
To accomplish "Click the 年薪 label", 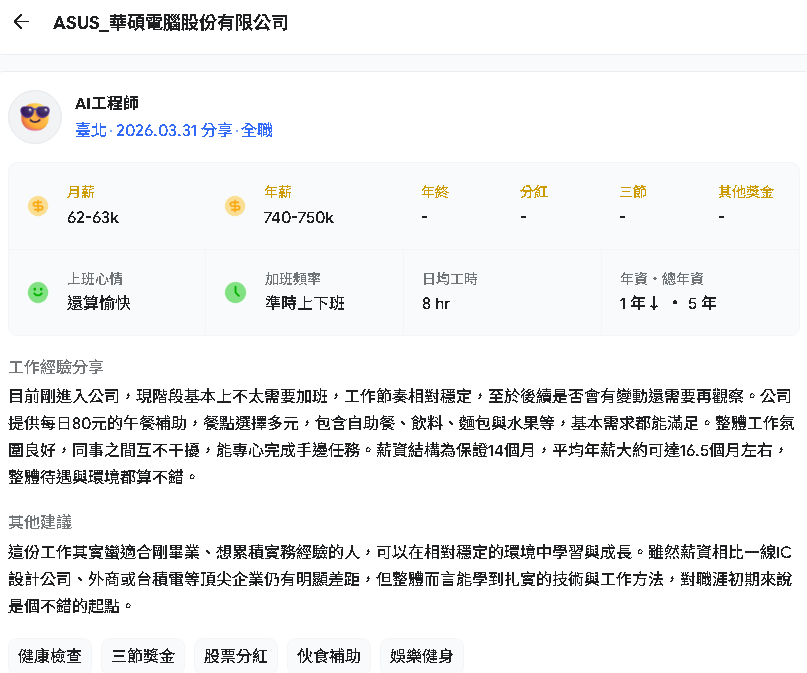I will [278, 192].
